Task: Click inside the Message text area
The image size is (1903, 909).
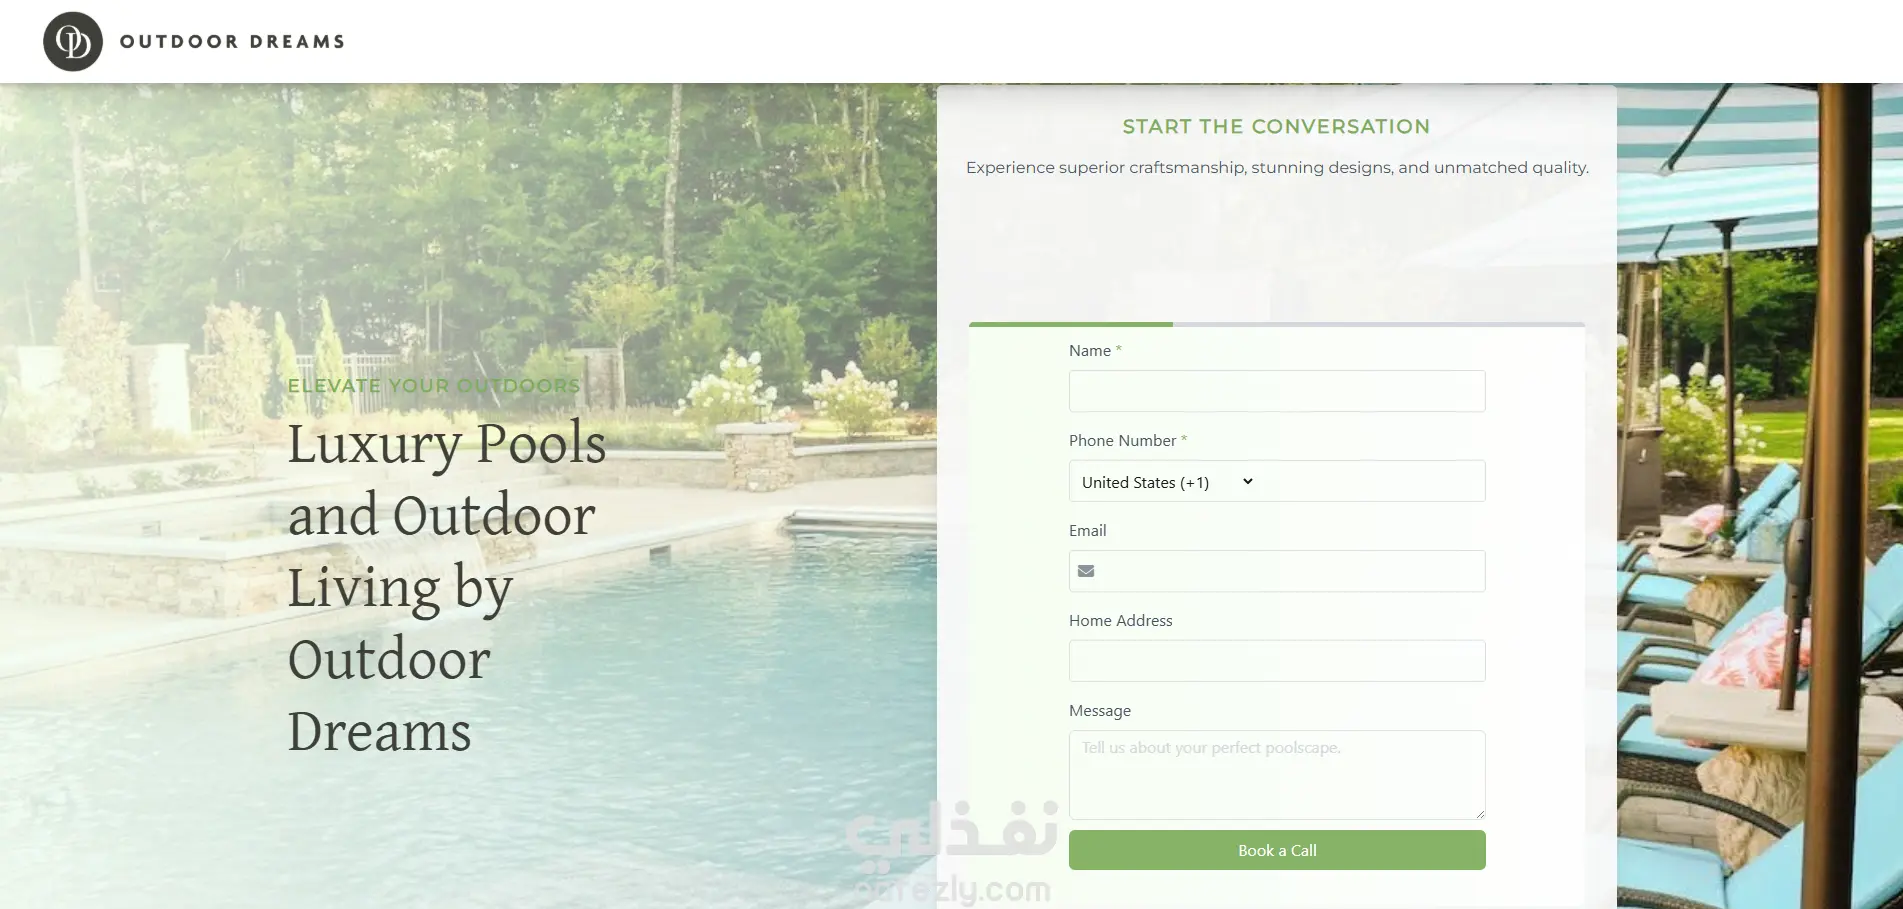Action: click(x=1277, y=775)
